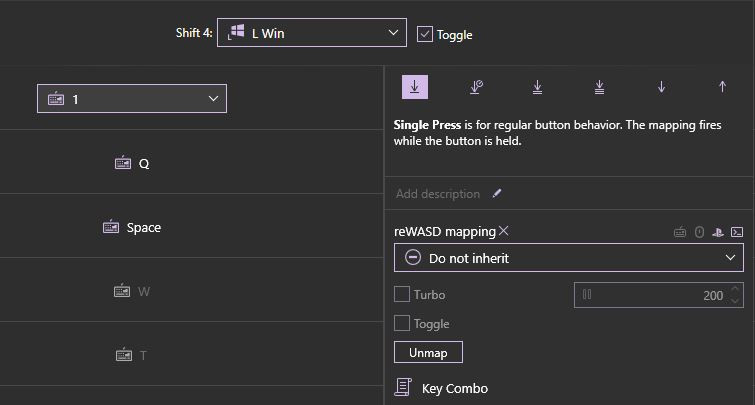755x405 pixels.
Task: Open the mouse mapping icon
Action: 699,232
